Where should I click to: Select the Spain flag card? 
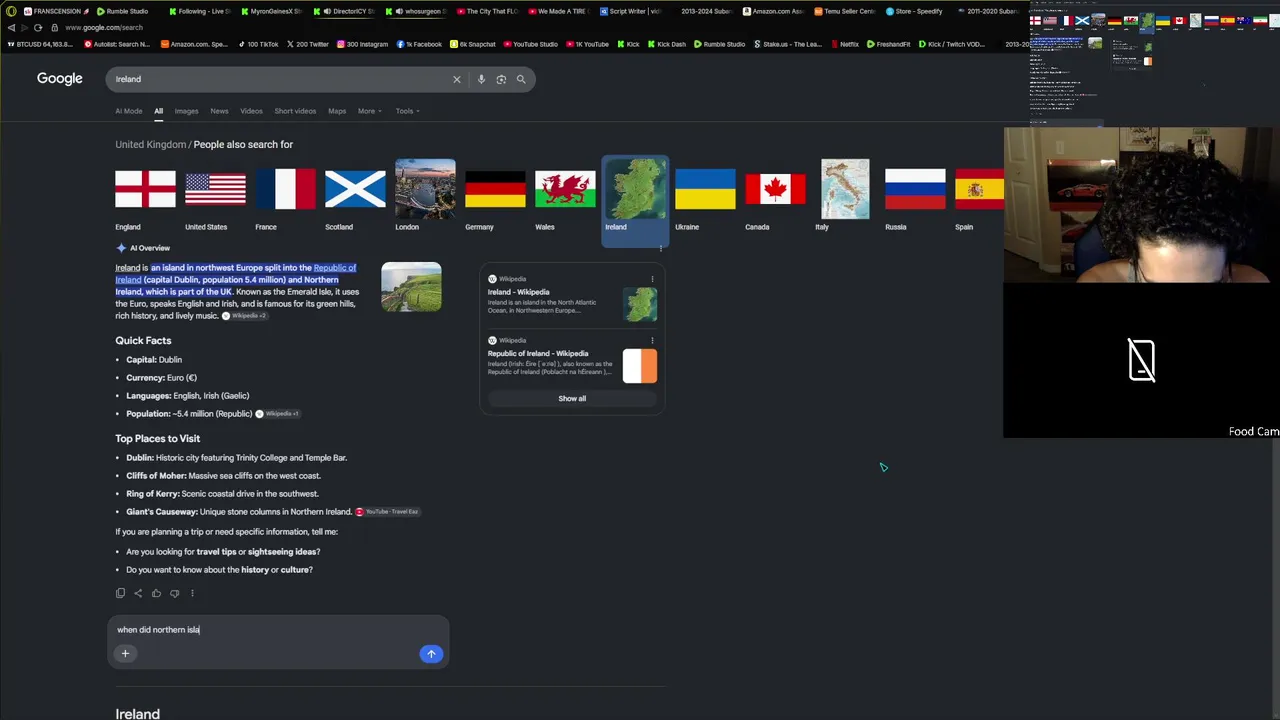(x=979, y=196)
